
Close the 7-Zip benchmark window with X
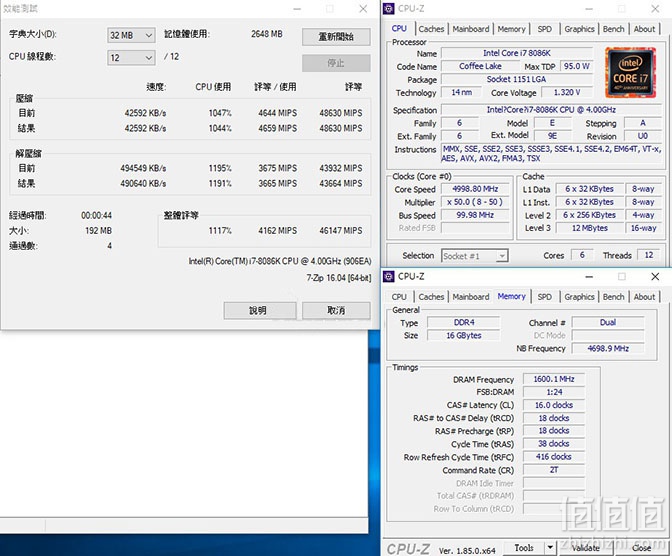click(363, 9)
